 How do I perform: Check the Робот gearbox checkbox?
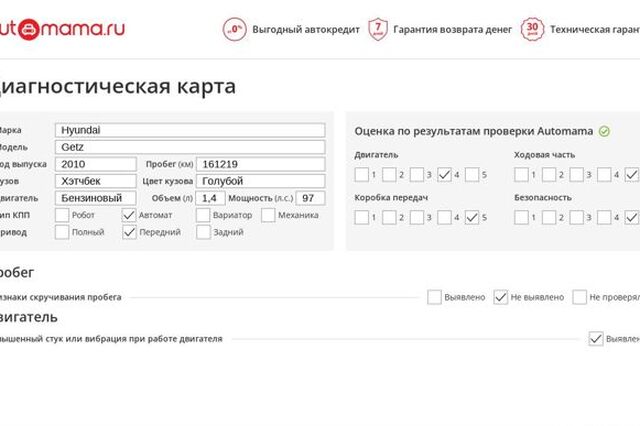[62, 215]
